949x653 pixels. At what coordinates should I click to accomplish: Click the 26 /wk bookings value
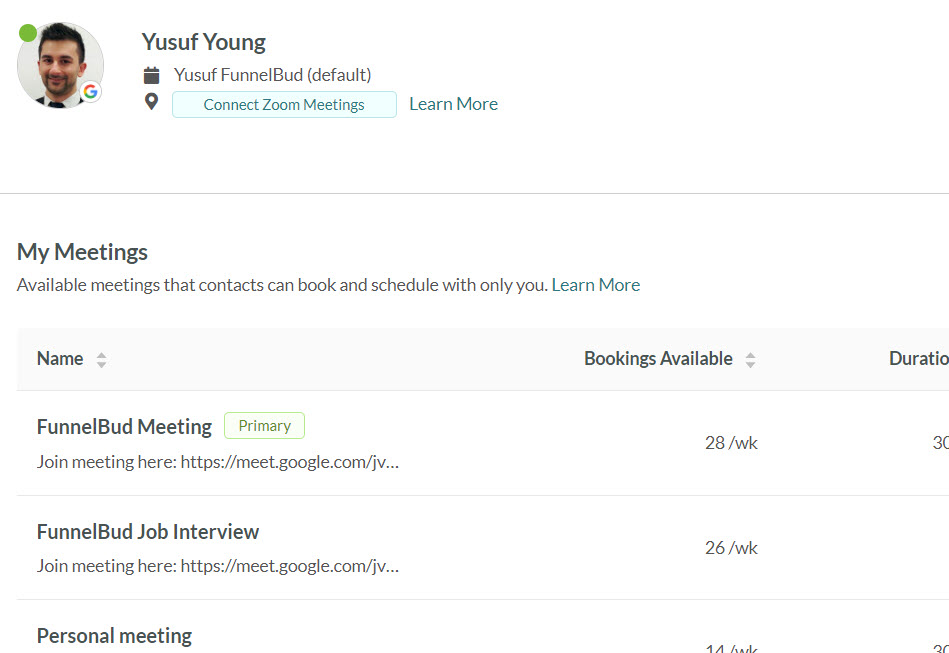click(x=731, y=548)
